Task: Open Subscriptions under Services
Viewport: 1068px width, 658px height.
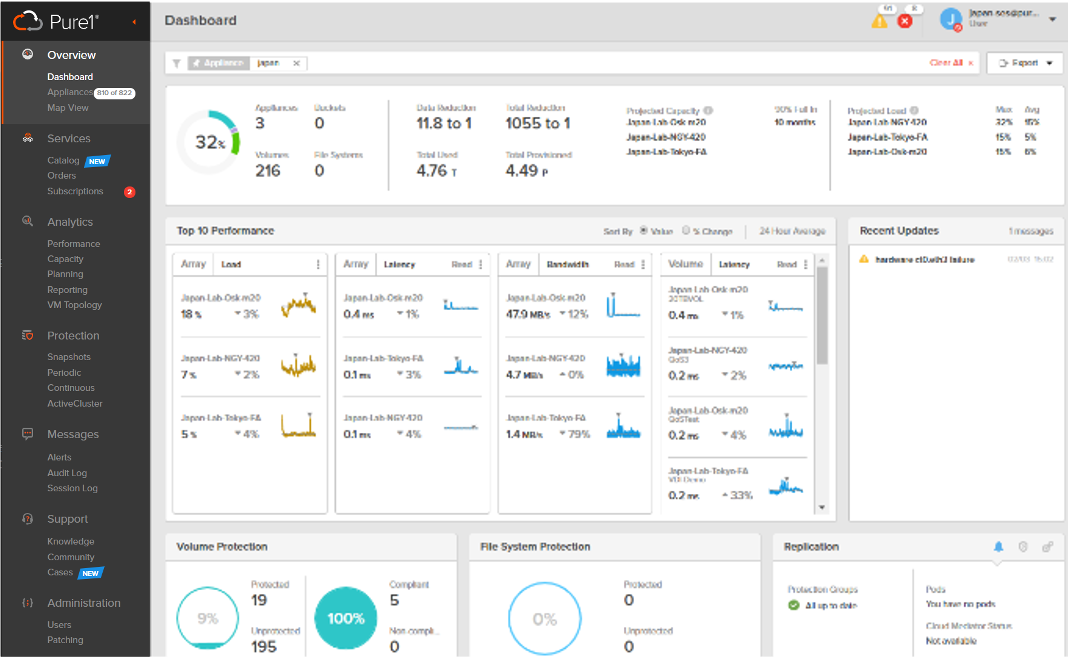Action: pos(75,191)
